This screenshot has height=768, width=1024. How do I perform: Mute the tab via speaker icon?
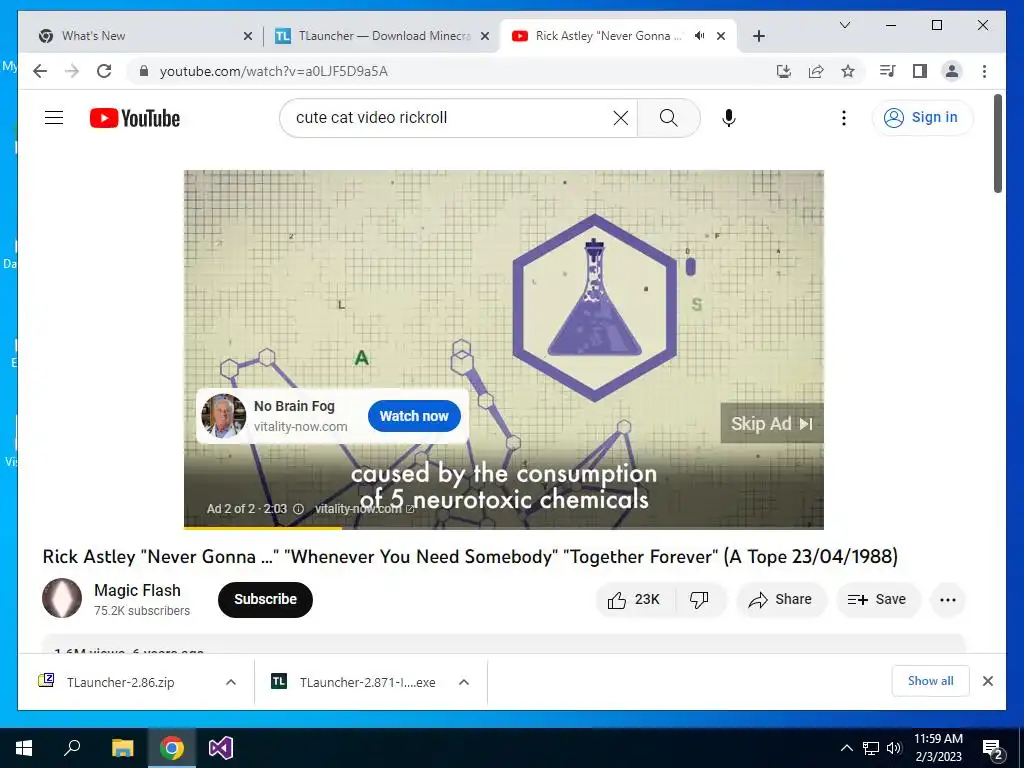[699, 36]
